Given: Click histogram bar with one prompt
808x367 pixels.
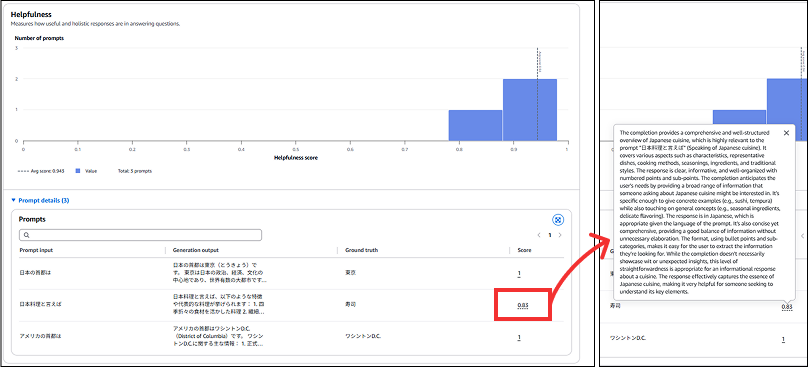Looking at the screenshot, I should click(x=475, y=125).
